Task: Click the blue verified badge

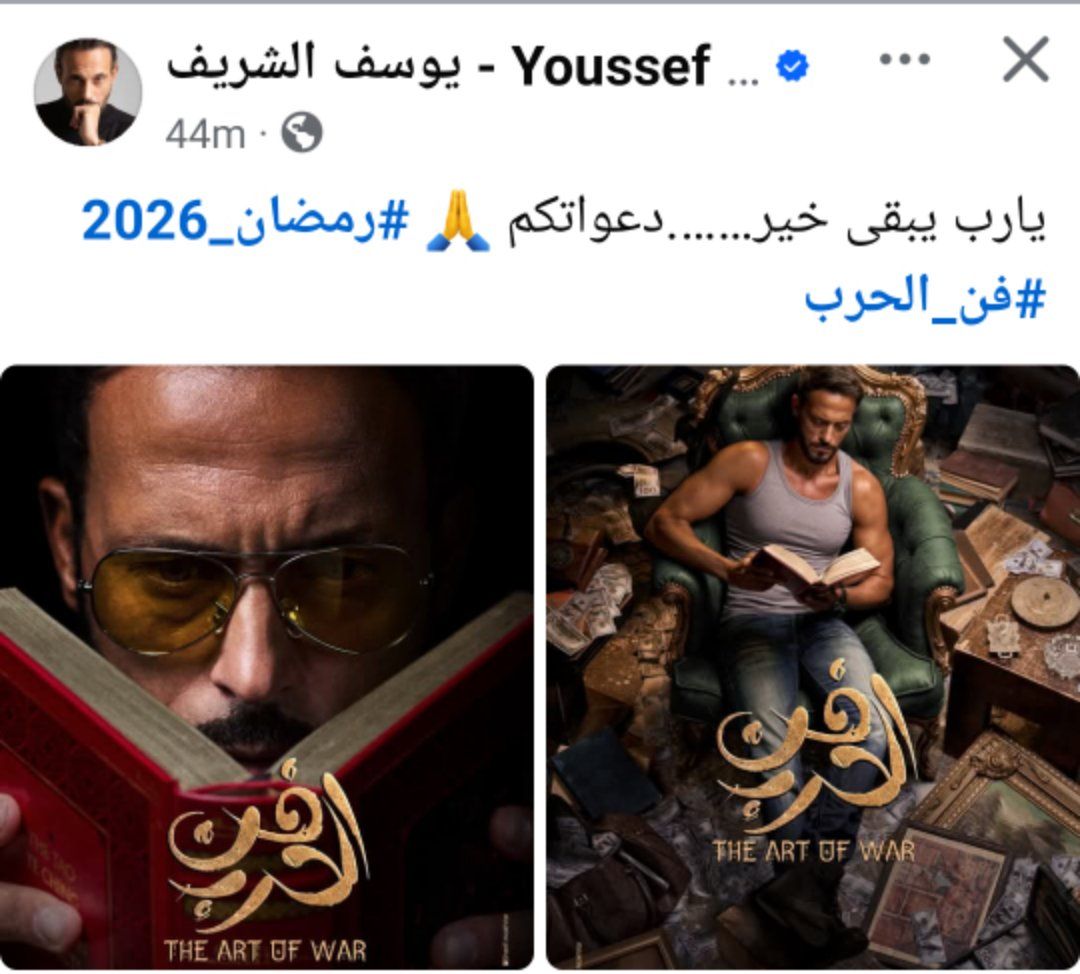Action: (x=792, y=66)
